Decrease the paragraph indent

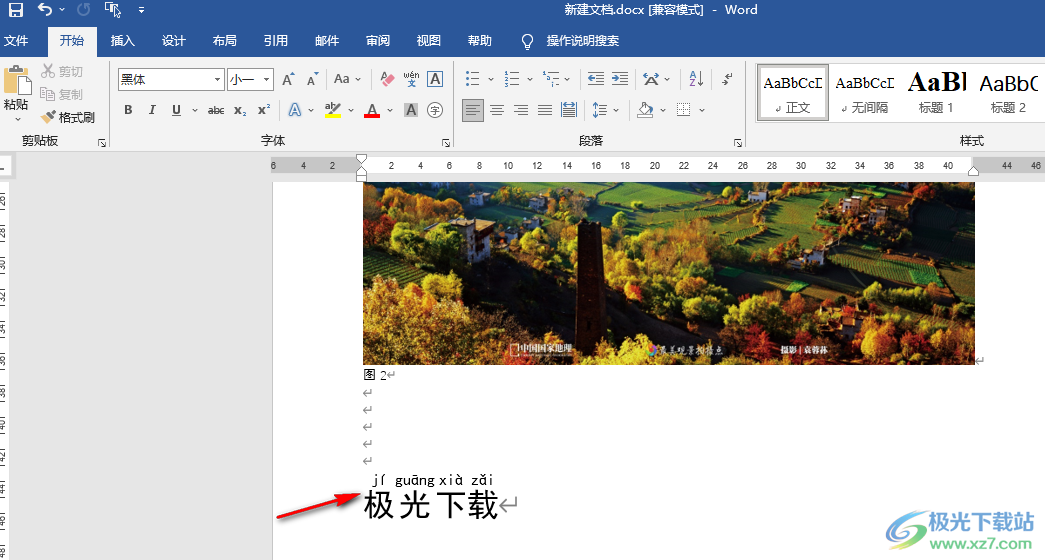[596, 79]
